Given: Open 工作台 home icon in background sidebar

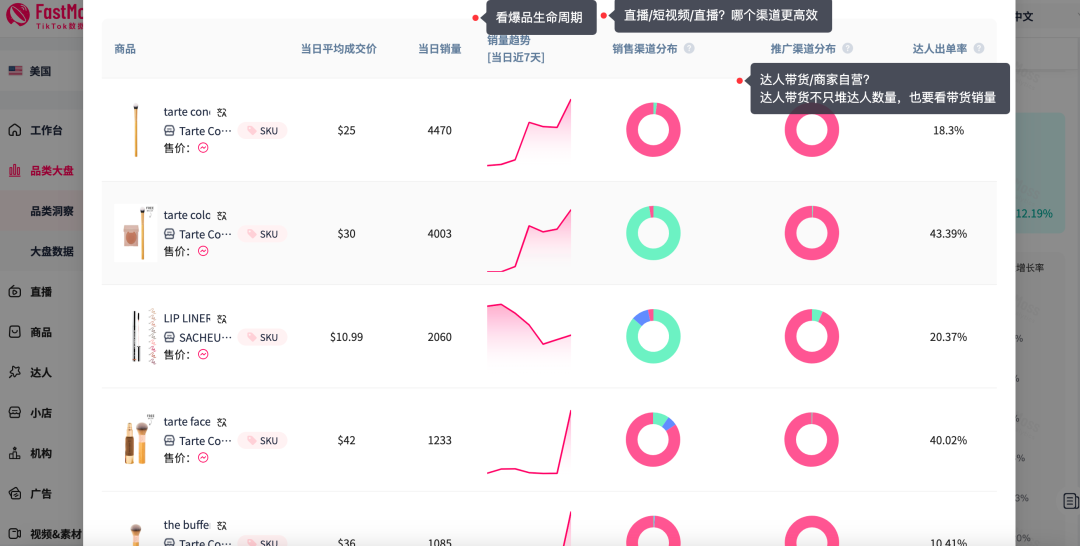Looking at the screenshot, I should click(14, 130).
